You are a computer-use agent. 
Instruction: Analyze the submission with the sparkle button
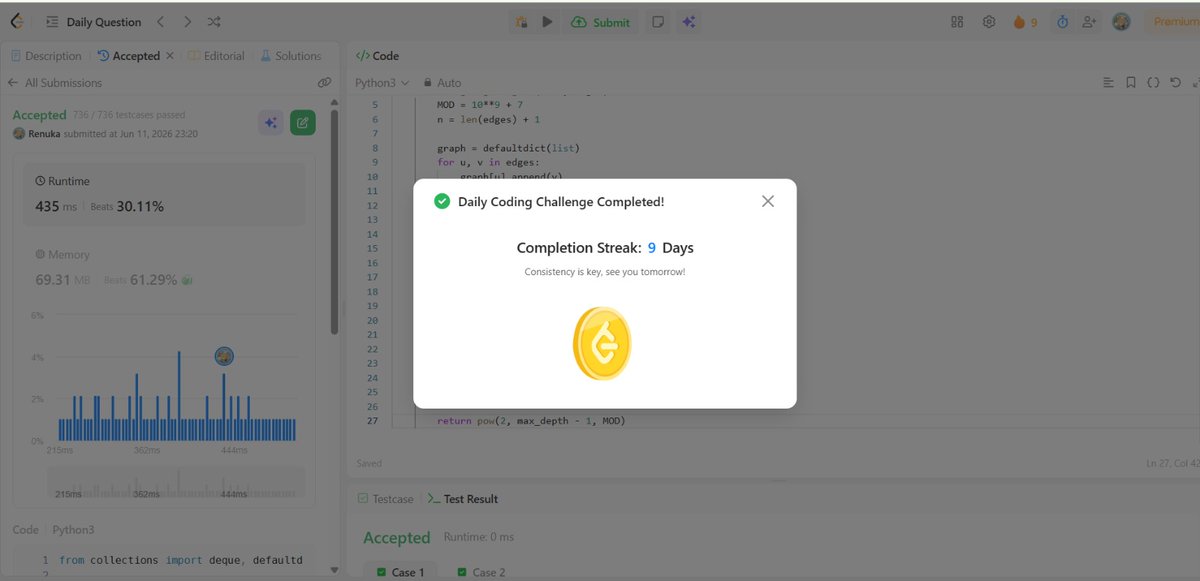coord(270,123)
